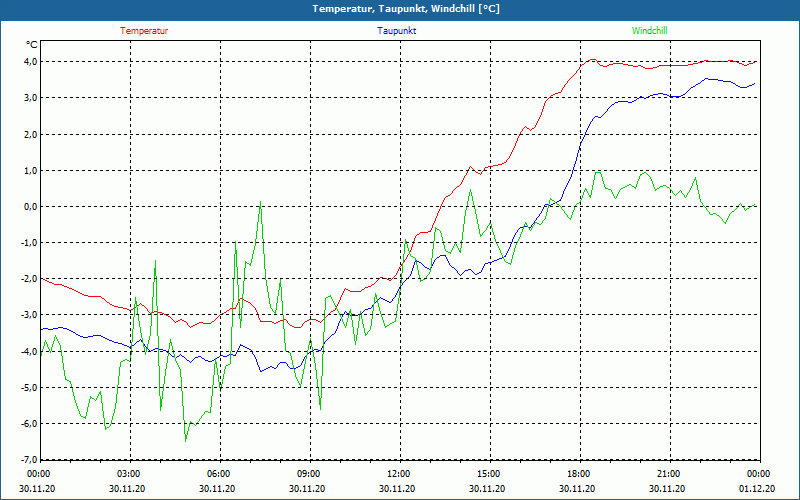Click the 18:00 time axis label

pyautogui.click(x=580, y=474)
